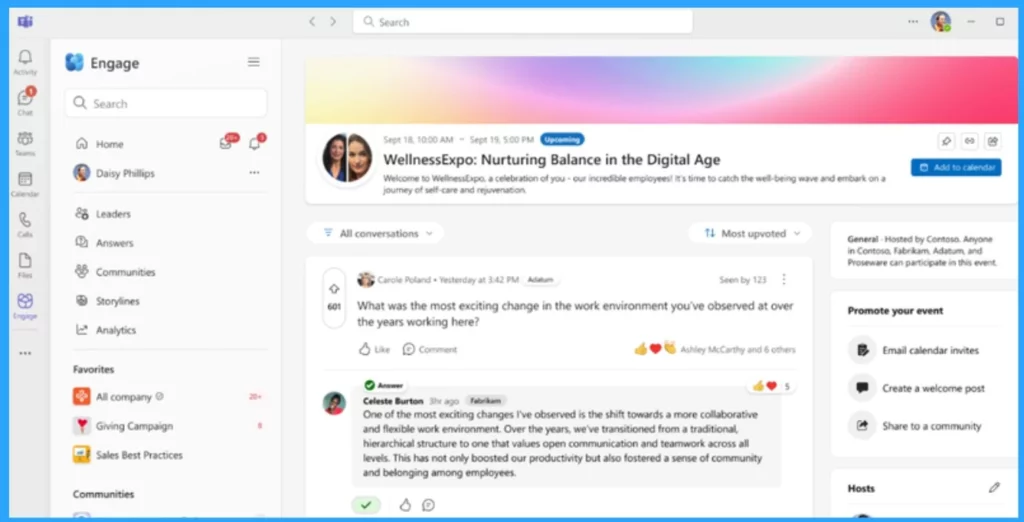Comment on Carole Poland's question

pos(430,350)
